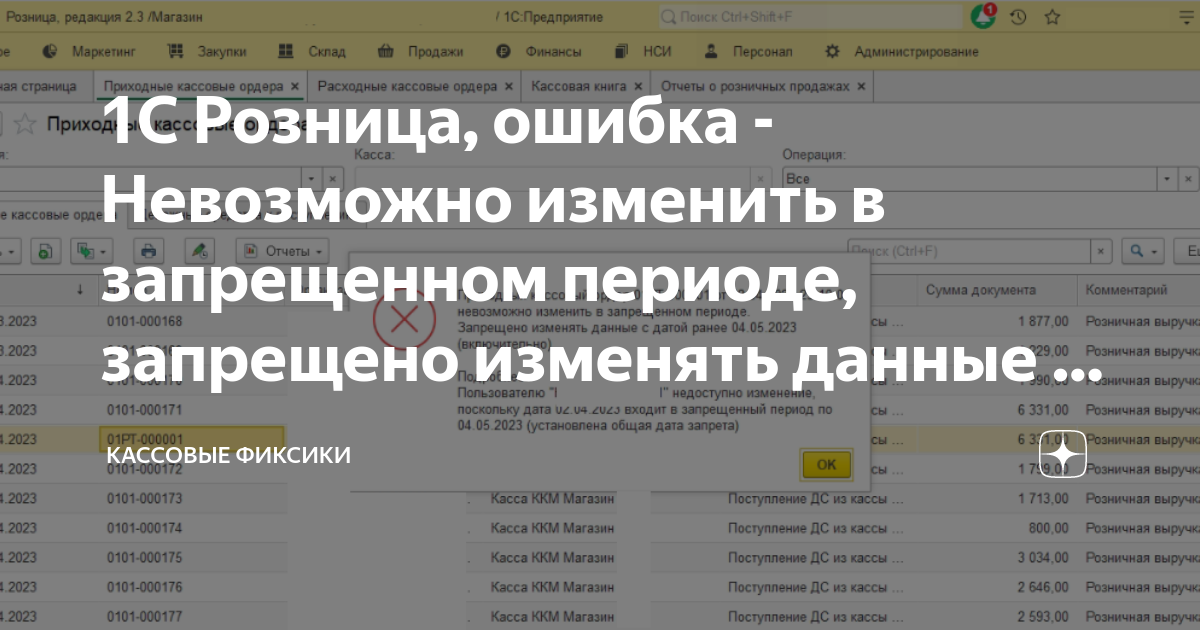Select row number 0101-000173
This screenshot has width=1200, height=630.
(145, 498)
